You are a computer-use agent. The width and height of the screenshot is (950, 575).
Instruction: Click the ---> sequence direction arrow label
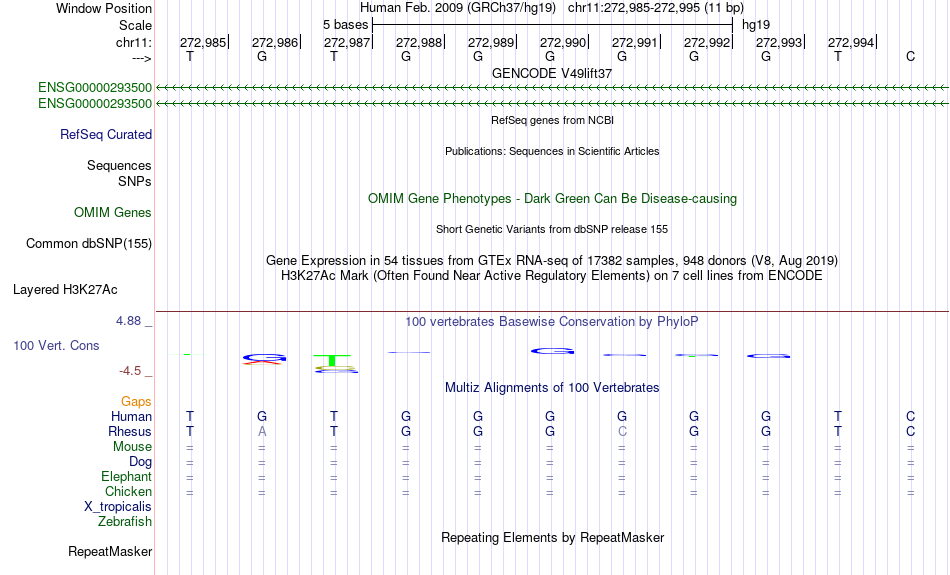[x=142, y=58]
